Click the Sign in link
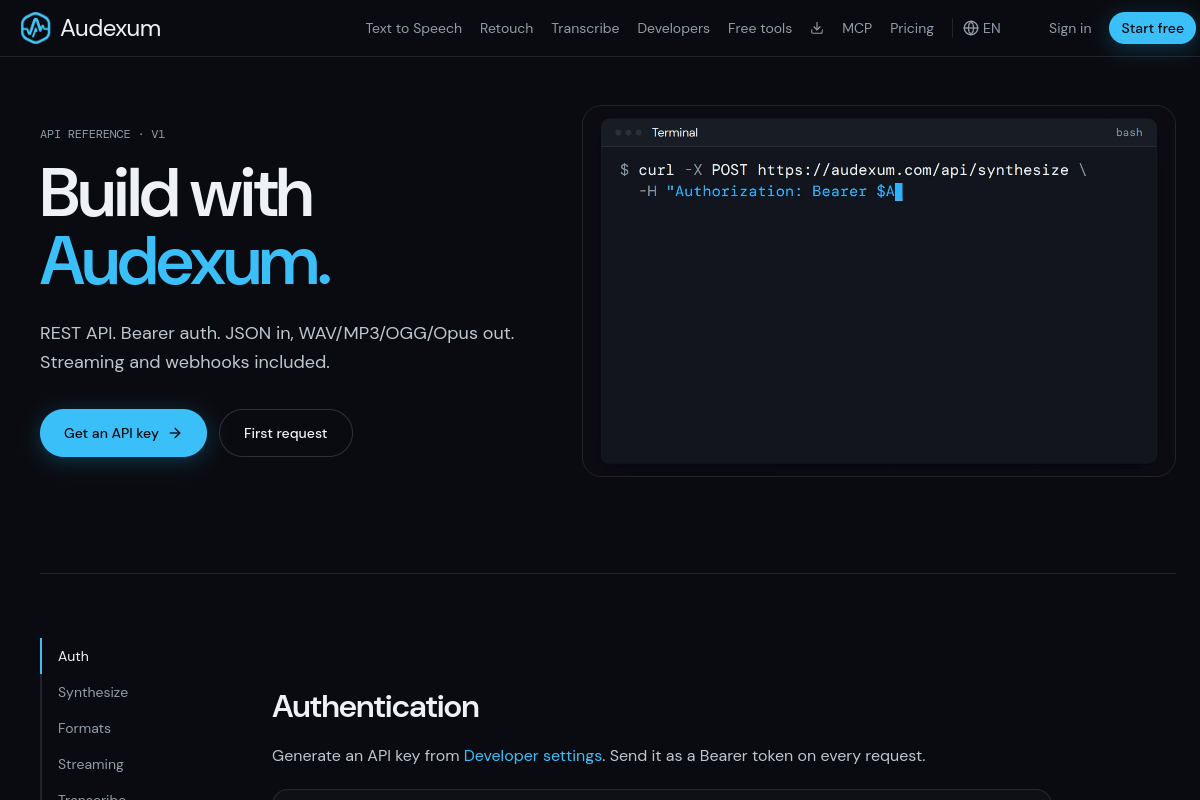This screenshot has width=1200, height=800. point(1070,28)
